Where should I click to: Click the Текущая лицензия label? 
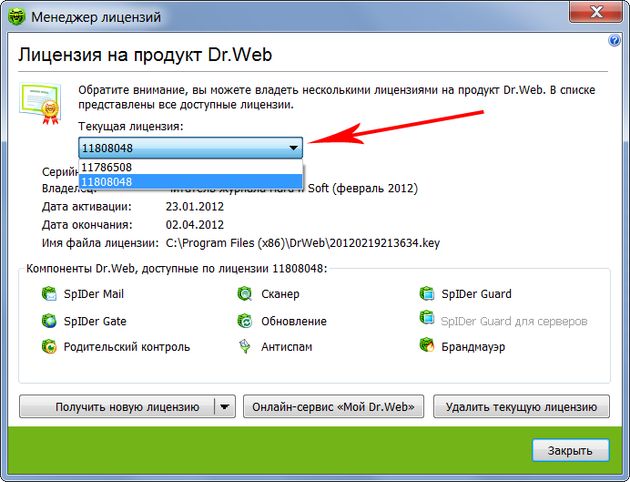(131, 126)
